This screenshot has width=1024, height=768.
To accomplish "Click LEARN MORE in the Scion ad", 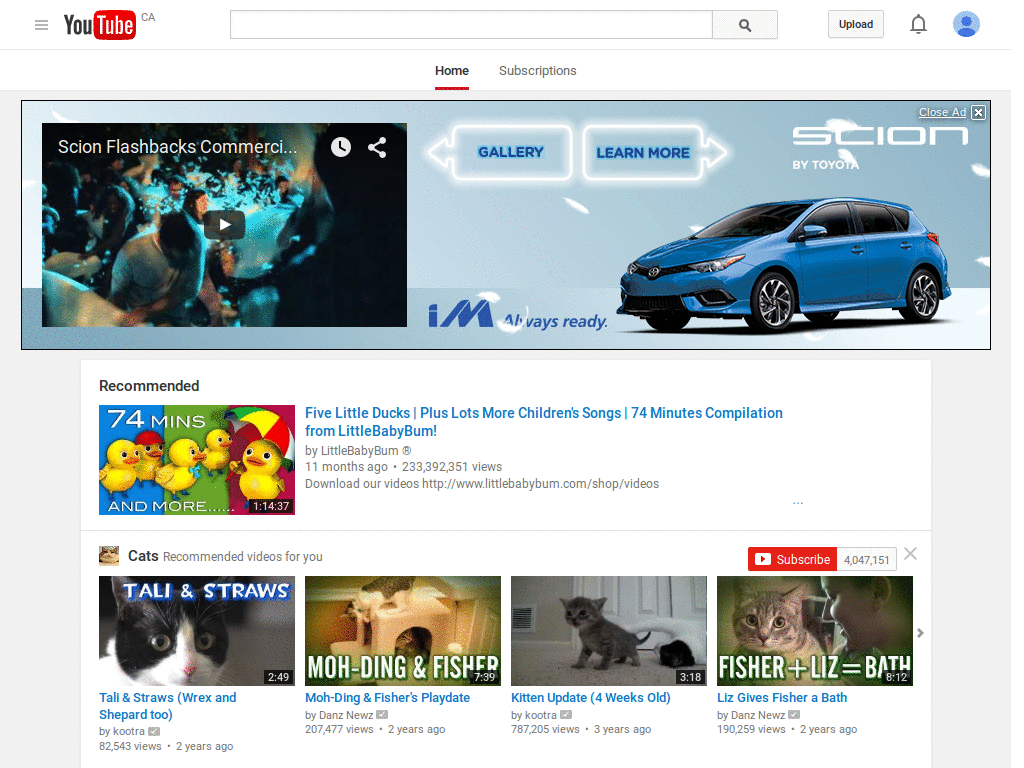I will click(x=643, y=152).
